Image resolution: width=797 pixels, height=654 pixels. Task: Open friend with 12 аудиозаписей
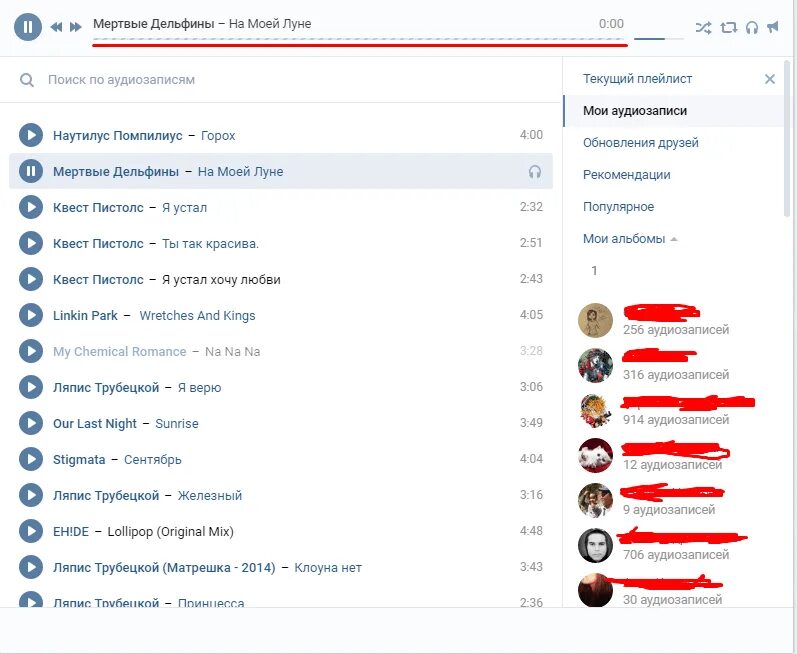(x=595, y=455)
